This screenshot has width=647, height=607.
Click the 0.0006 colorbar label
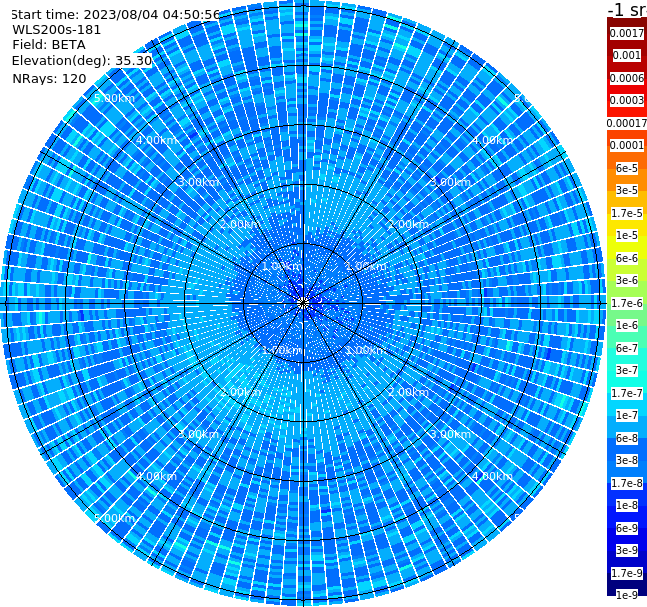627,78
